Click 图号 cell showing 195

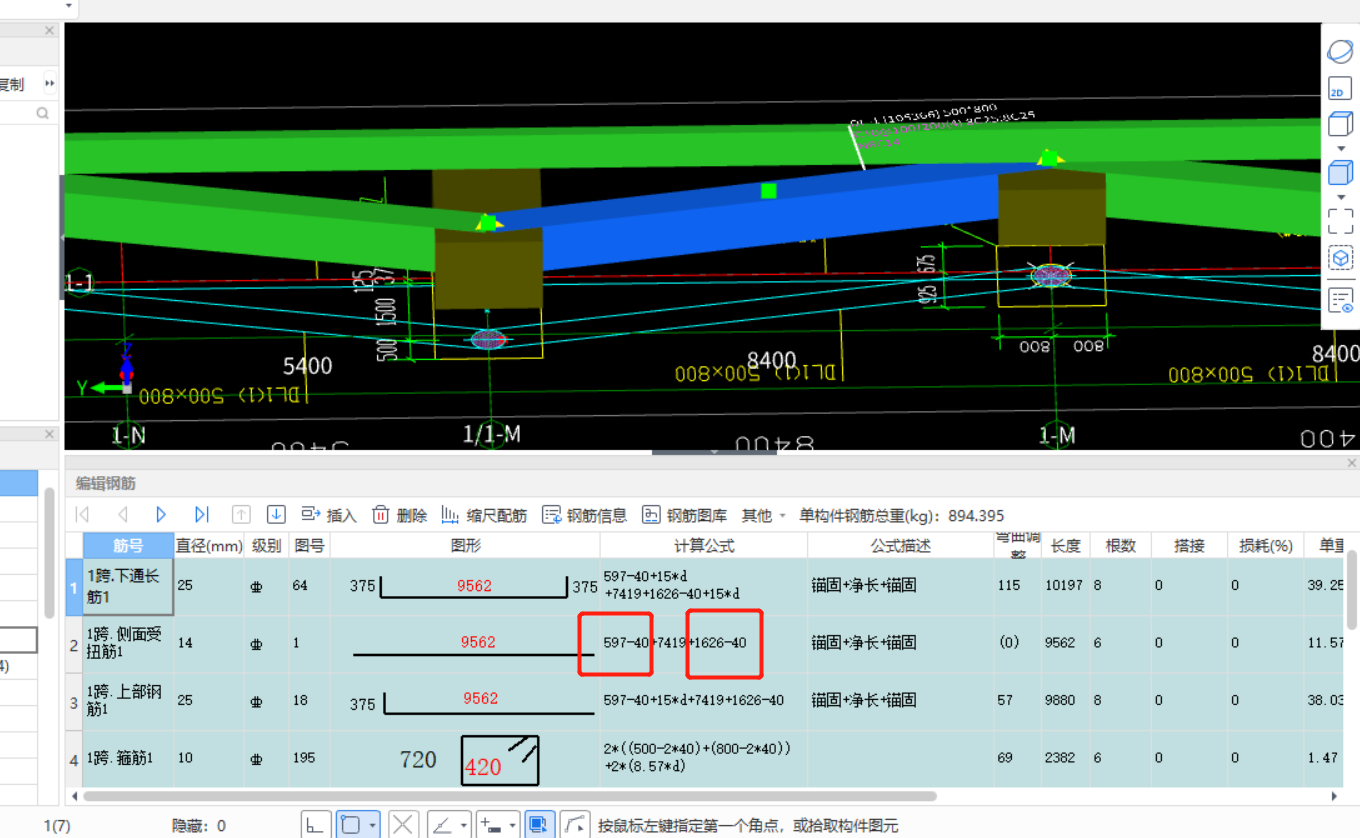click(x=309, y=758)
